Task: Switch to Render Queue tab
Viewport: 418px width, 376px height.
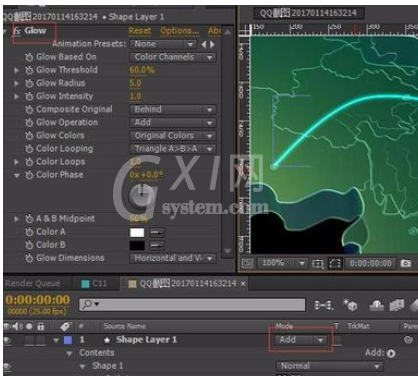Action: [33, 284]
